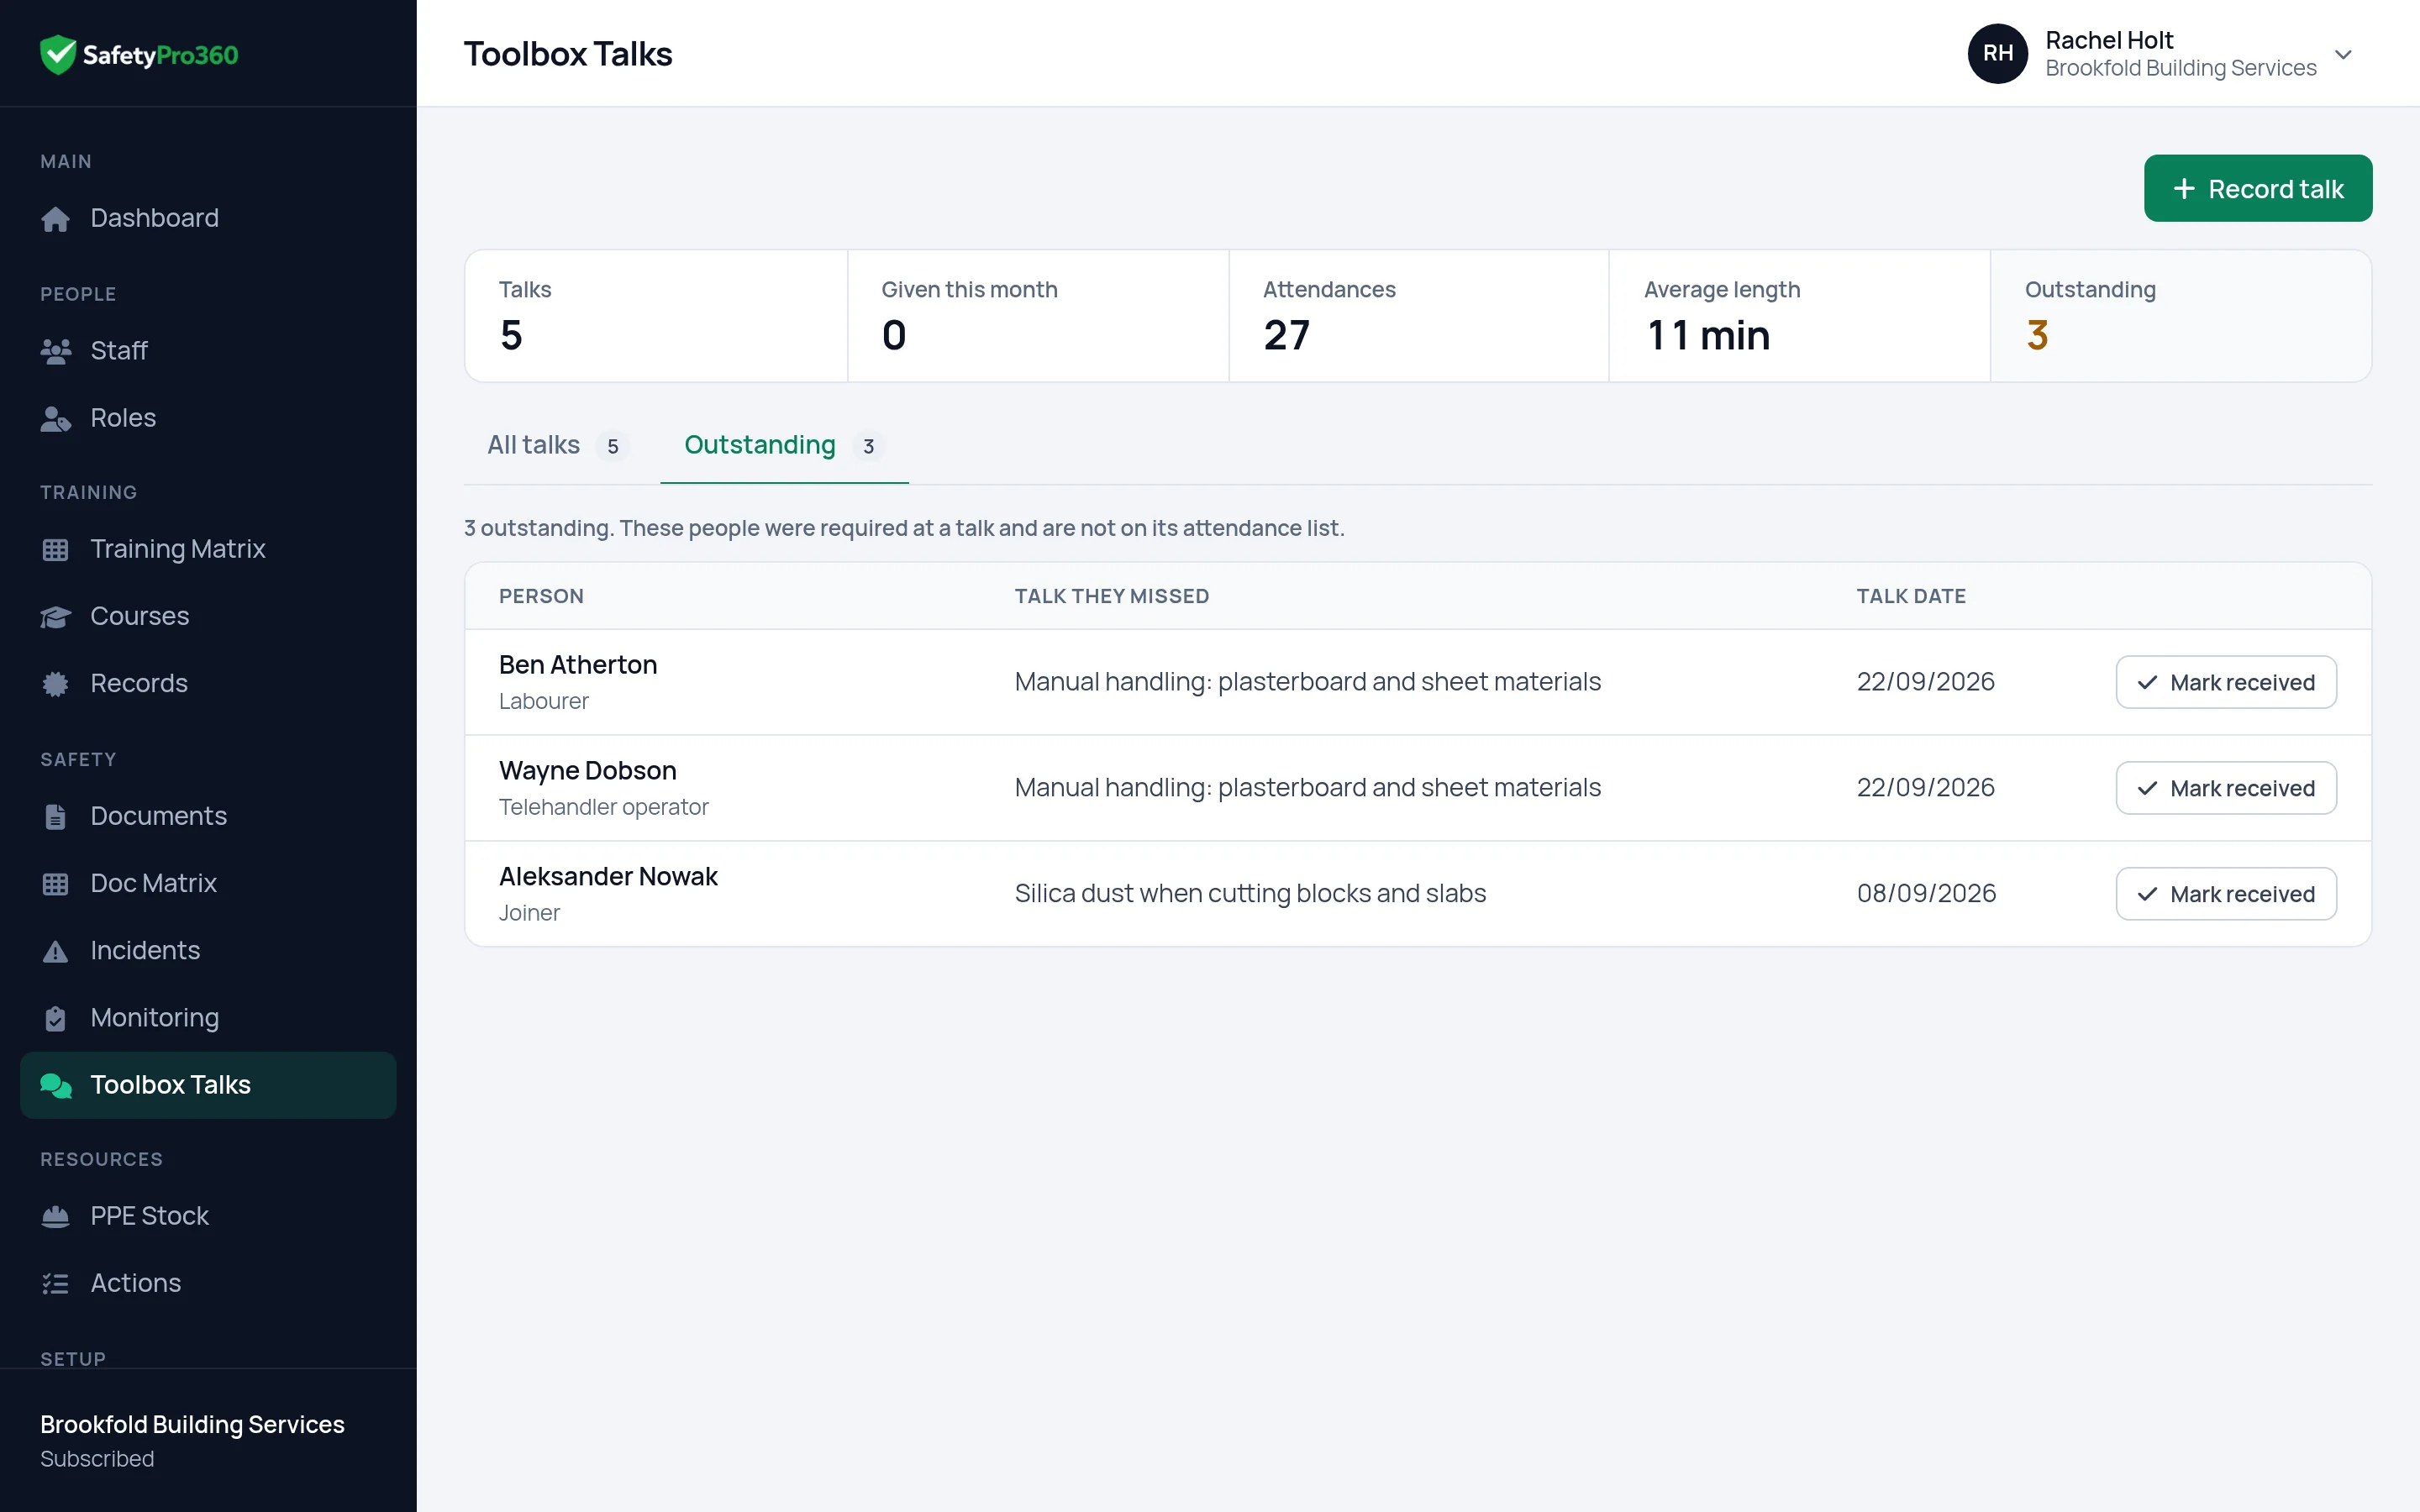Screen dimensions: 2420x1512
Task: Expand the Rachel Holt account dropdown chevron
Action: pos(2343,54)
